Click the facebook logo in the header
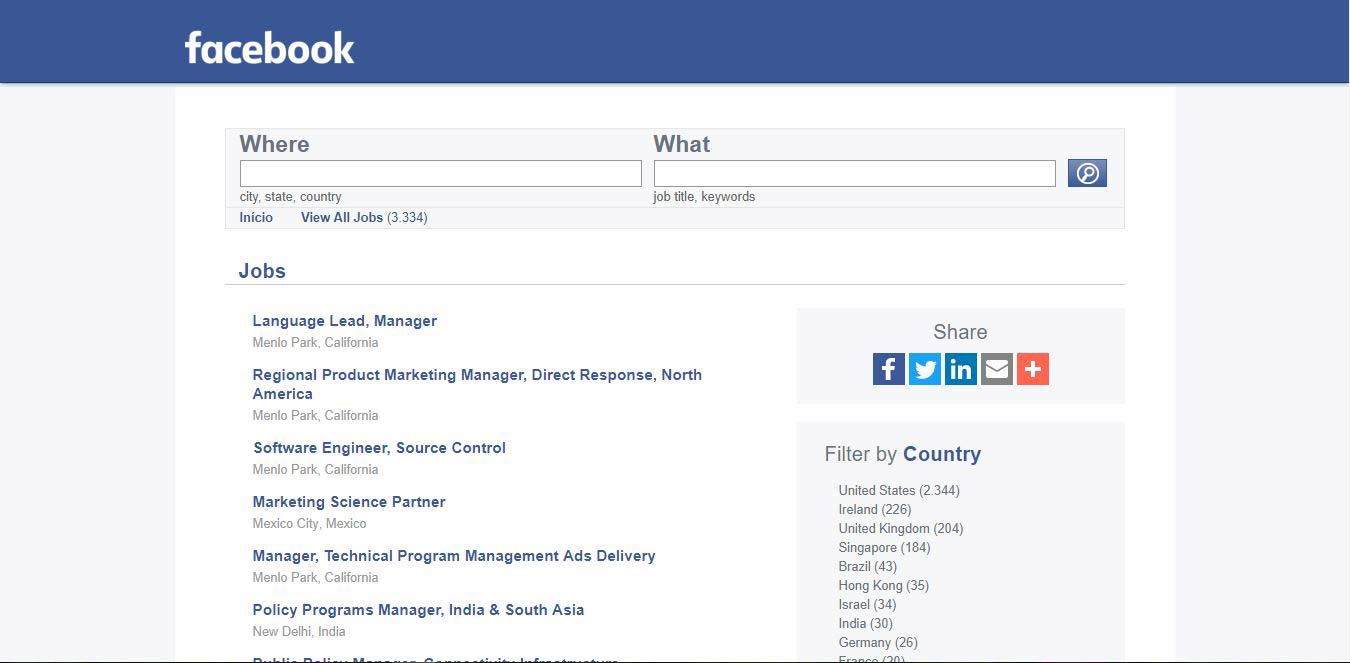Screen dimensions: 1350x663 tap(268, 47)
